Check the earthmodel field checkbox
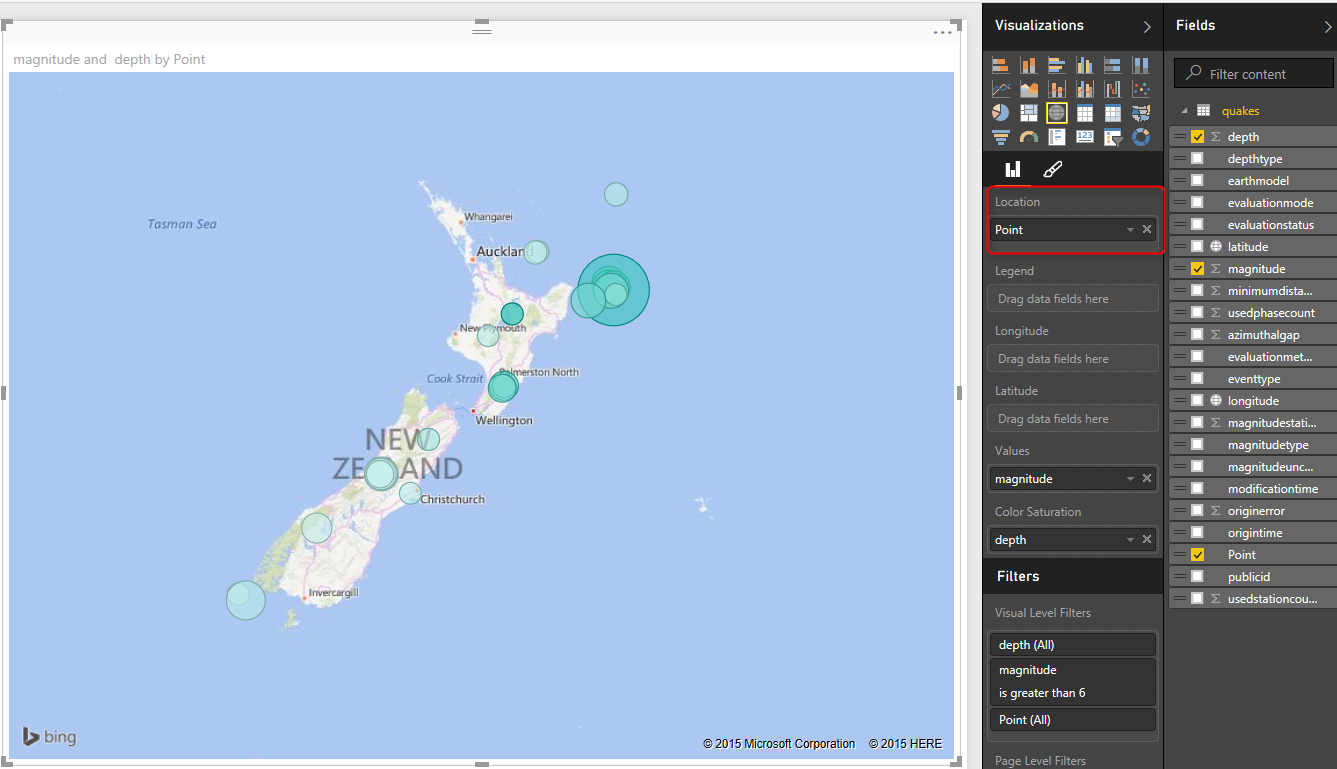 (x=1197, y=181)
